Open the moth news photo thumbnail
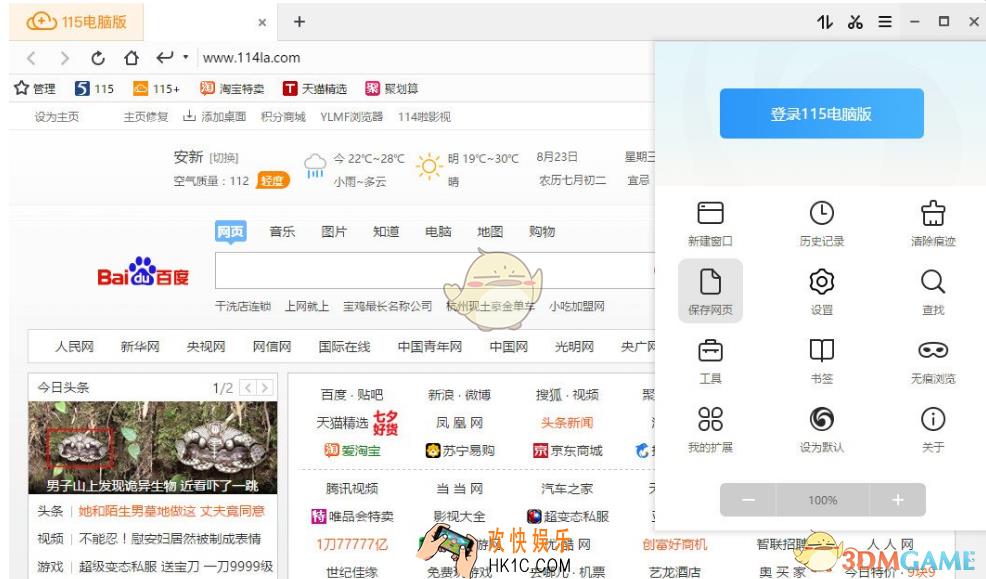The width and height of the screenshot is (986, 579). (153, 448)
